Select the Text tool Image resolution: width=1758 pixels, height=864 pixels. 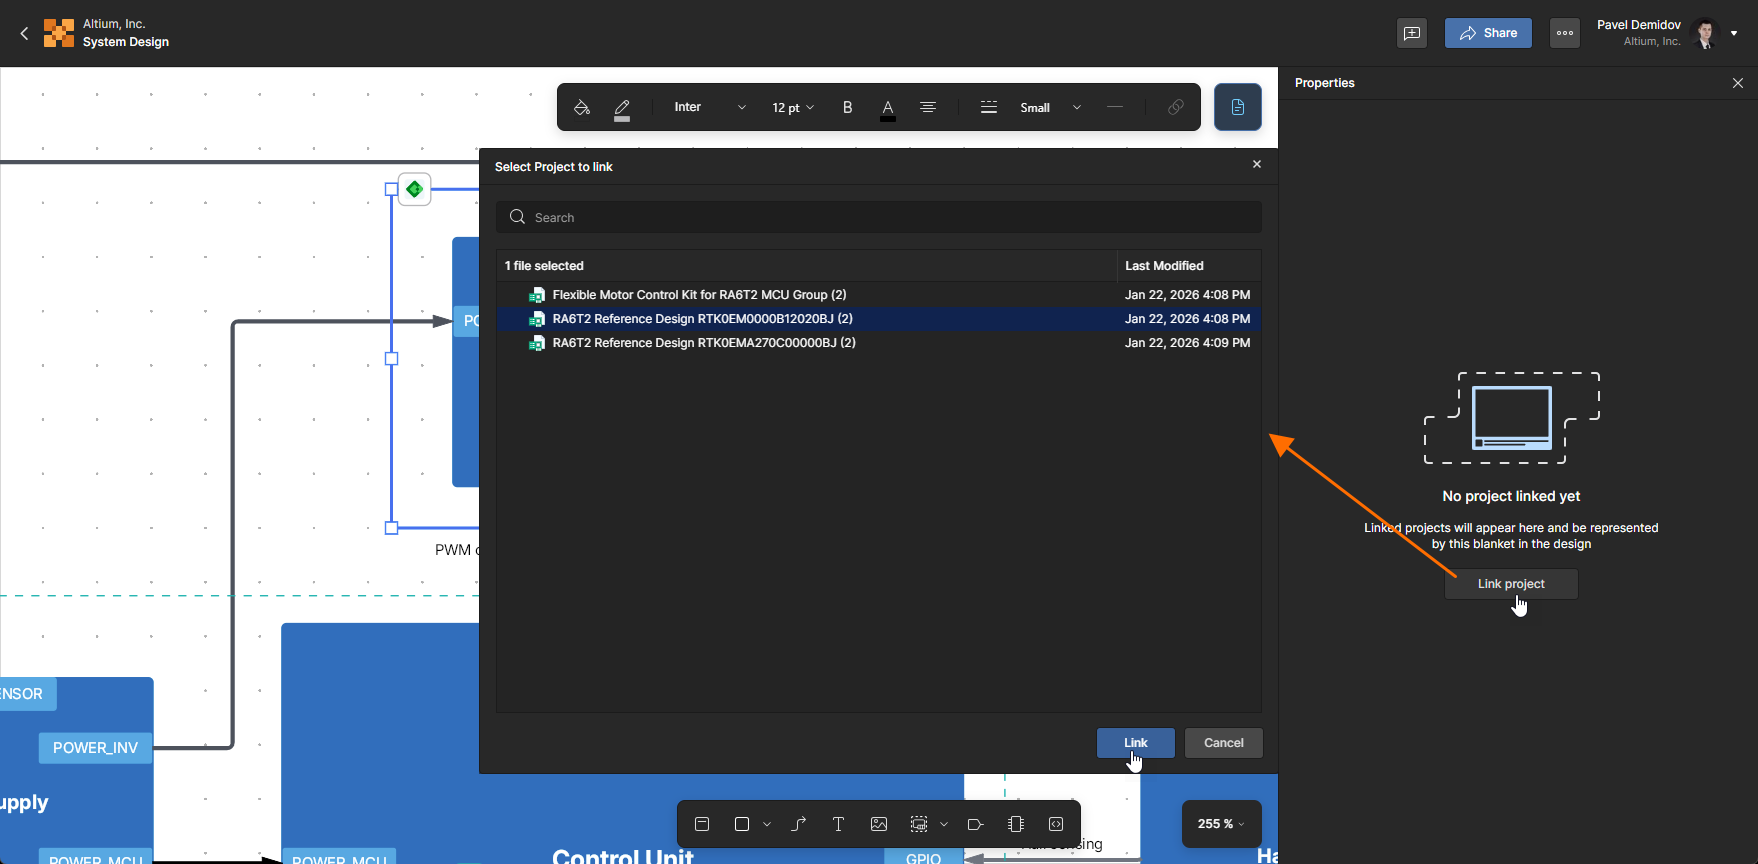[838, 824]
